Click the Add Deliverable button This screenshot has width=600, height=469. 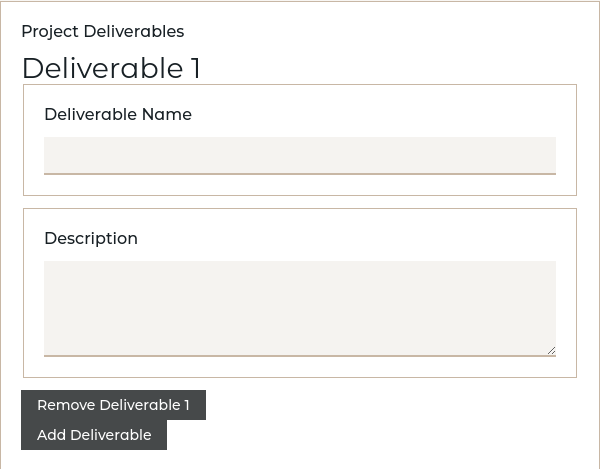pyautogui.click(x=94, y=435)
